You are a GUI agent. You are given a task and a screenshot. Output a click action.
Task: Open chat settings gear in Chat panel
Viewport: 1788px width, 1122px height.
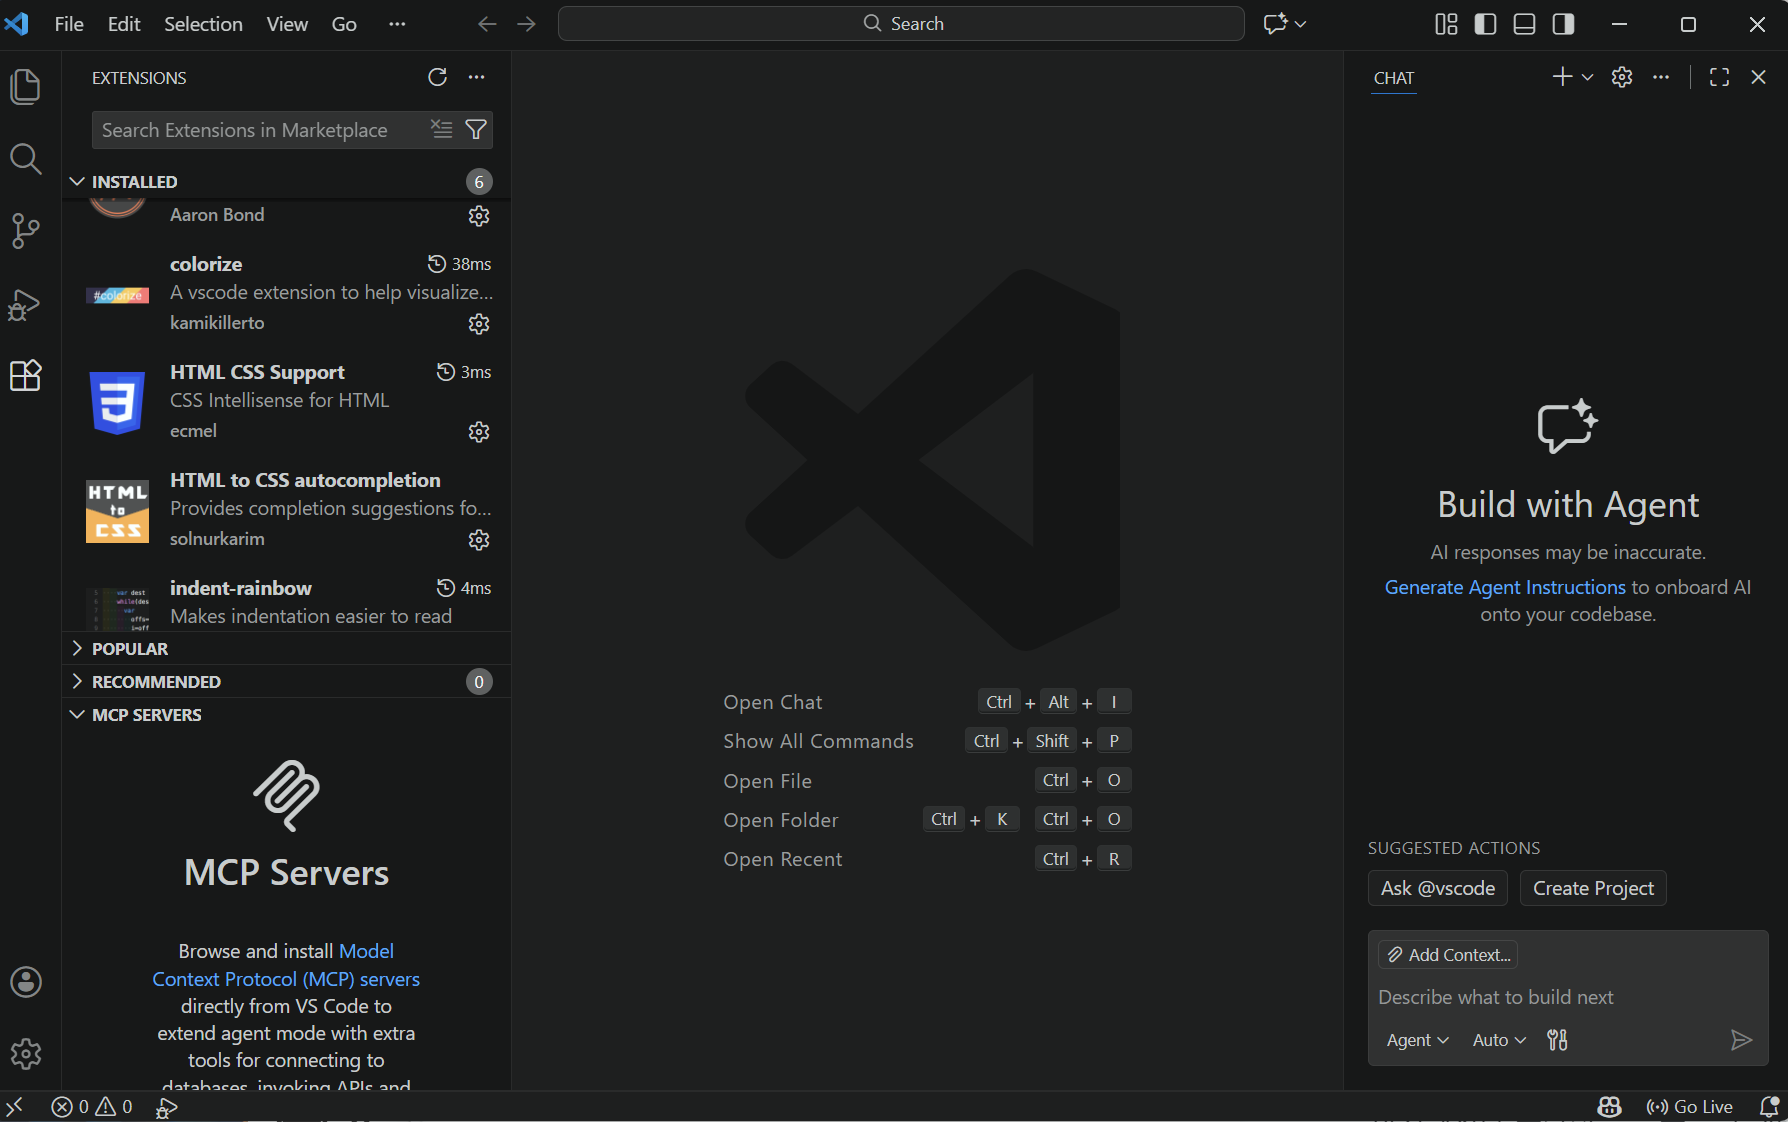pos(1622,77)
